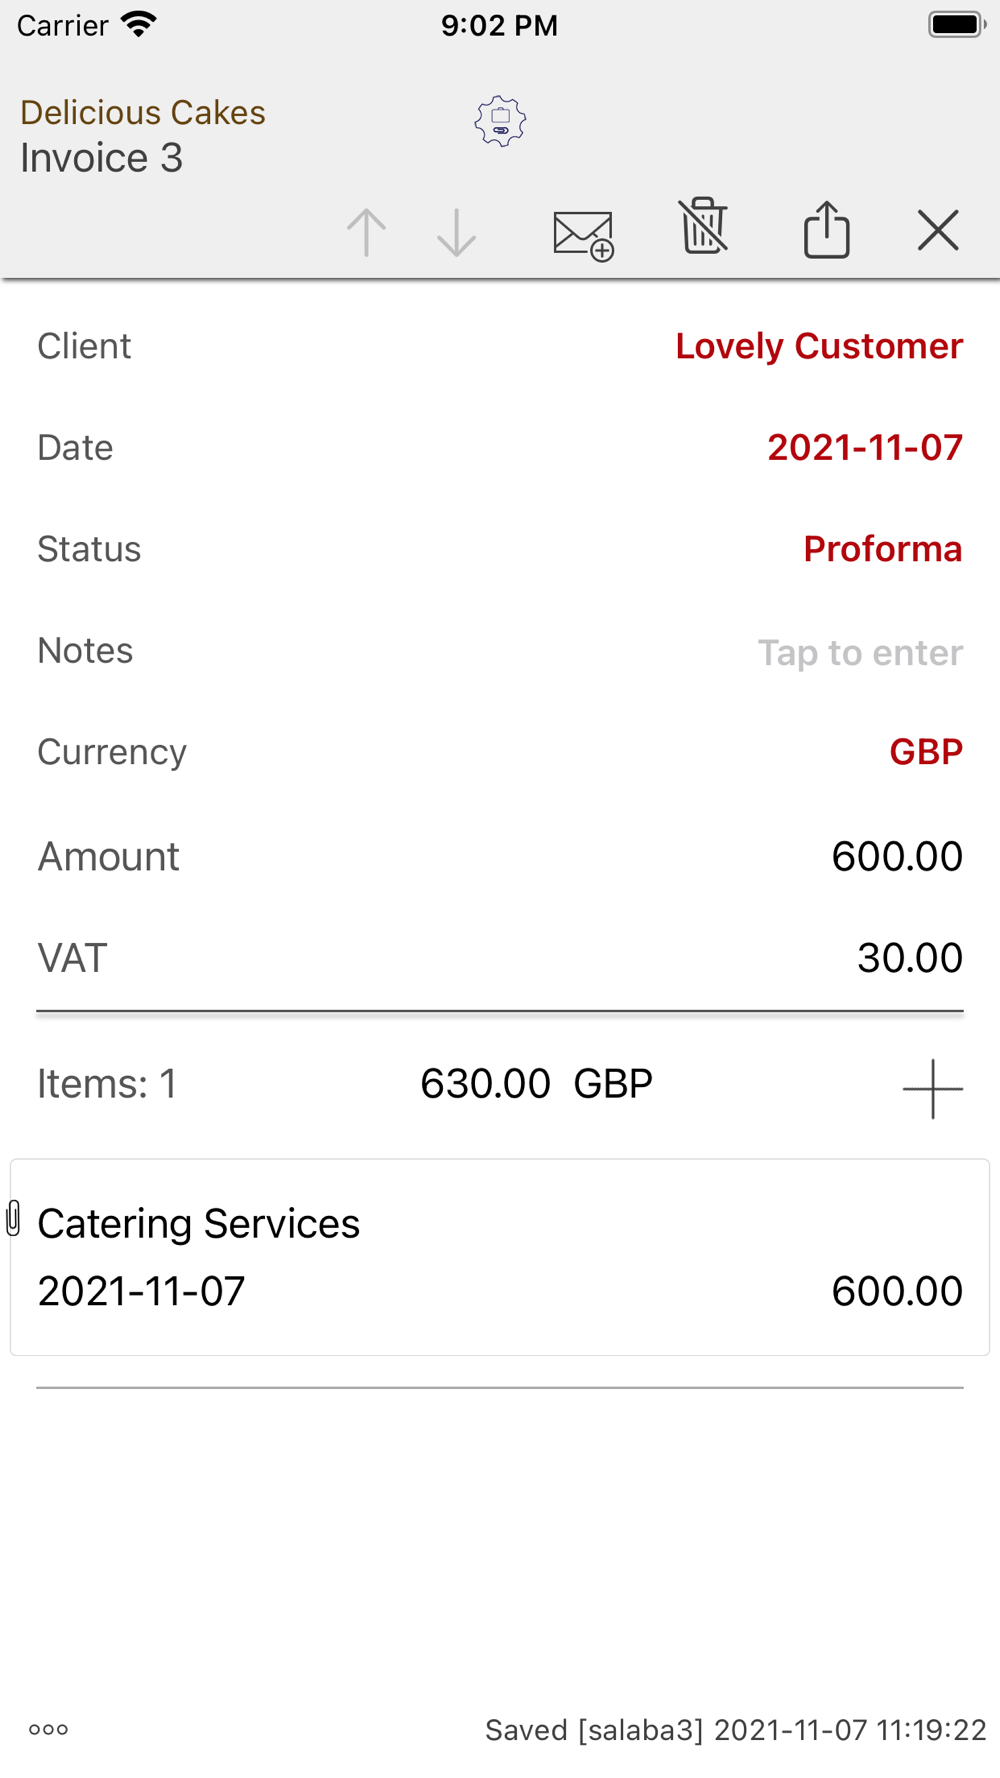This screenshot has width=1000, height=1778.
Task: Tap the gear settings icon in header
Action: [500, 122]
